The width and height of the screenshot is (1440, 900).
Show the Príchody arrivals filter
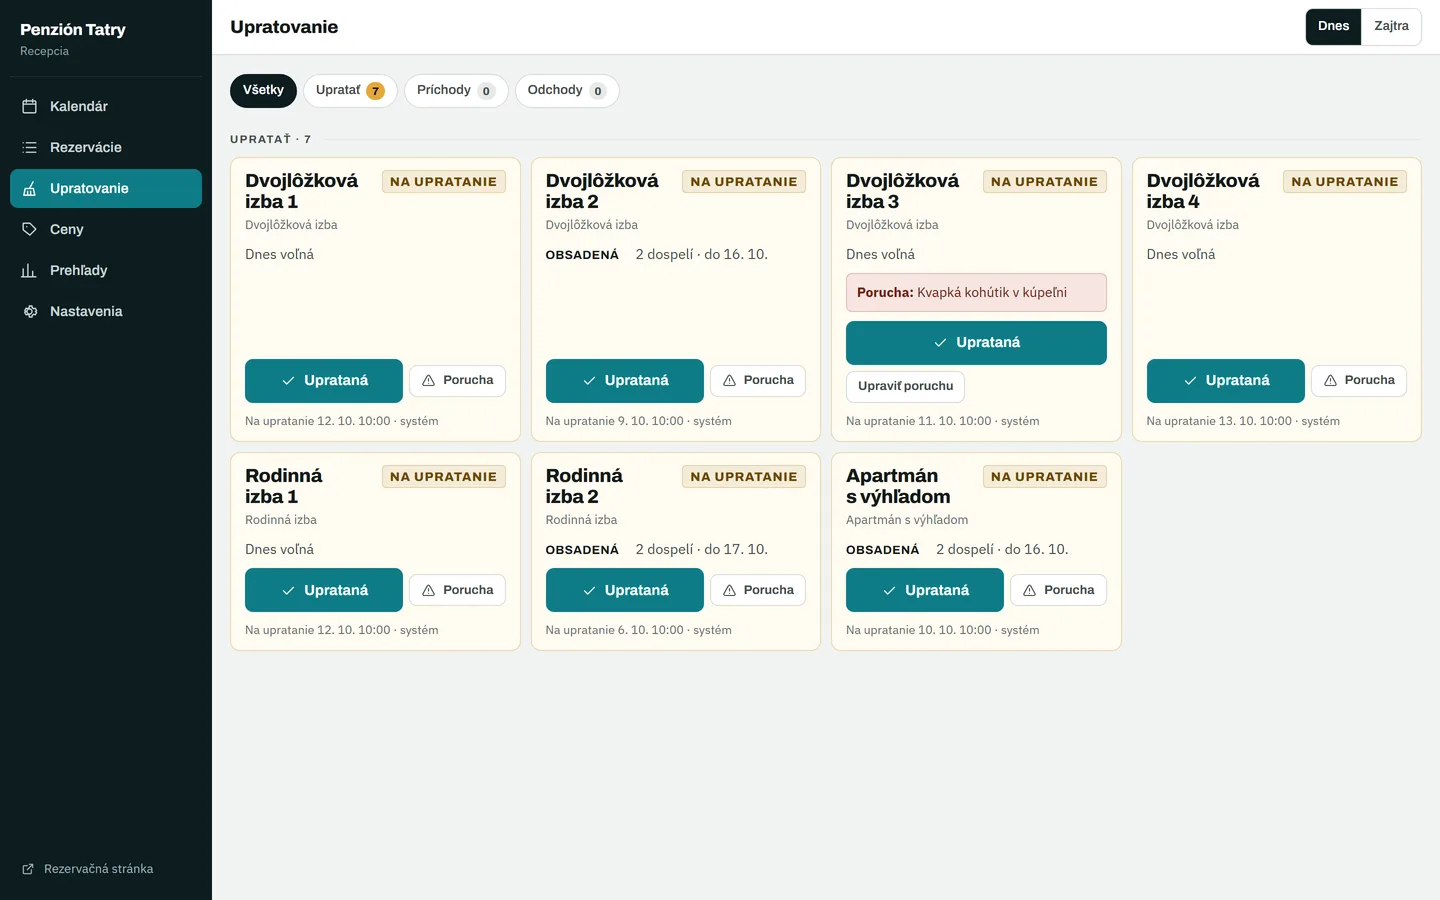pos(456,90)
